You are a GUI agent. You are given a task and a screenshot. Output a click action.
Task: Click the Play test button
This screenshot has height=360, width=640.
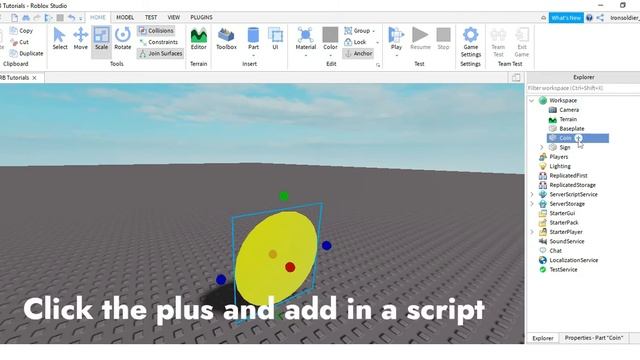pos(396,37)
